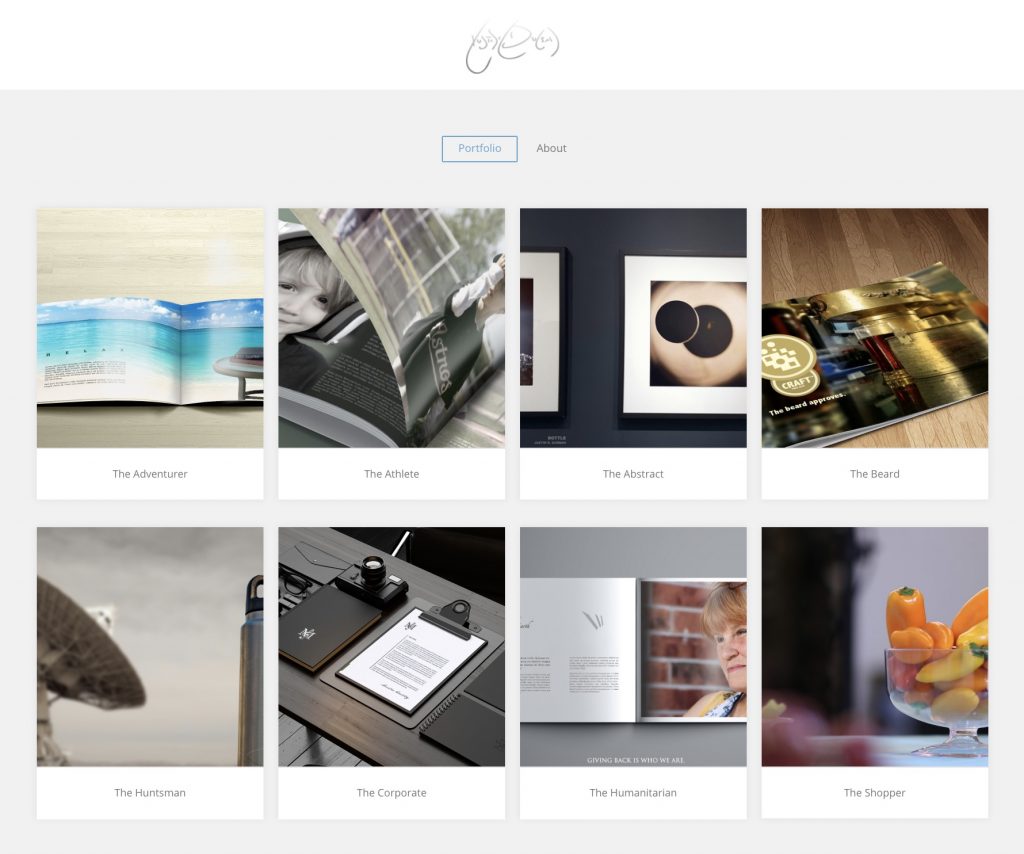This screenshot has width=1024, height=854.
Task: Click 'The Shopper' title link
Action: click(874, 793)
